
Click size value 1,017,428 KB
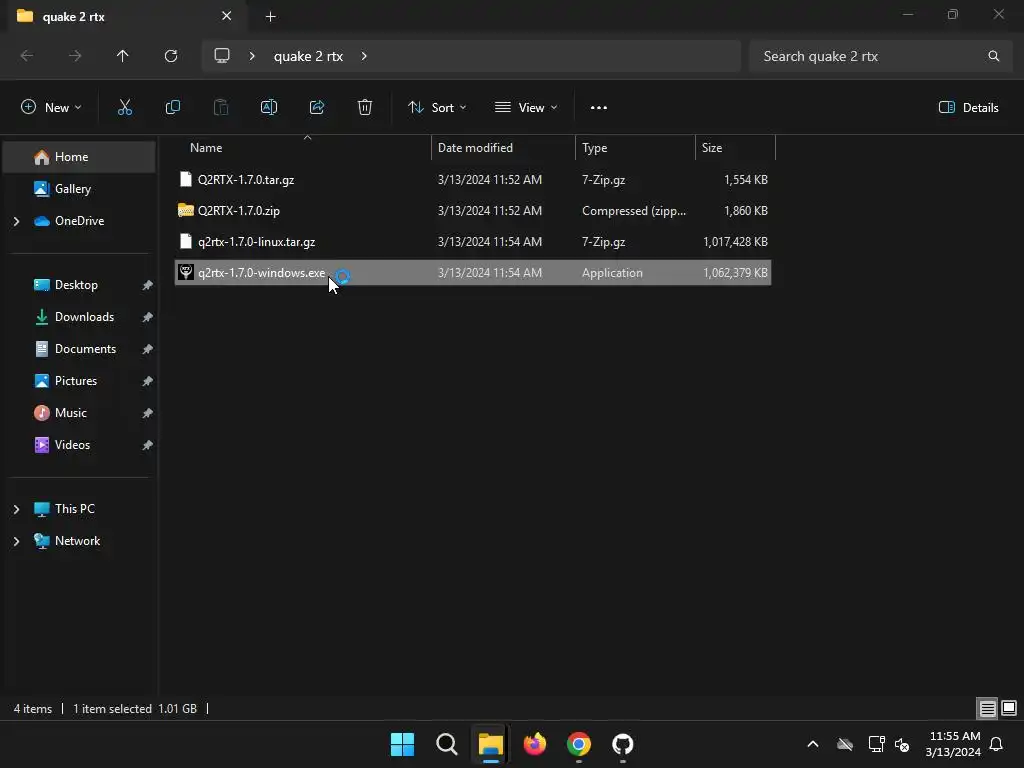click(735, 242)
